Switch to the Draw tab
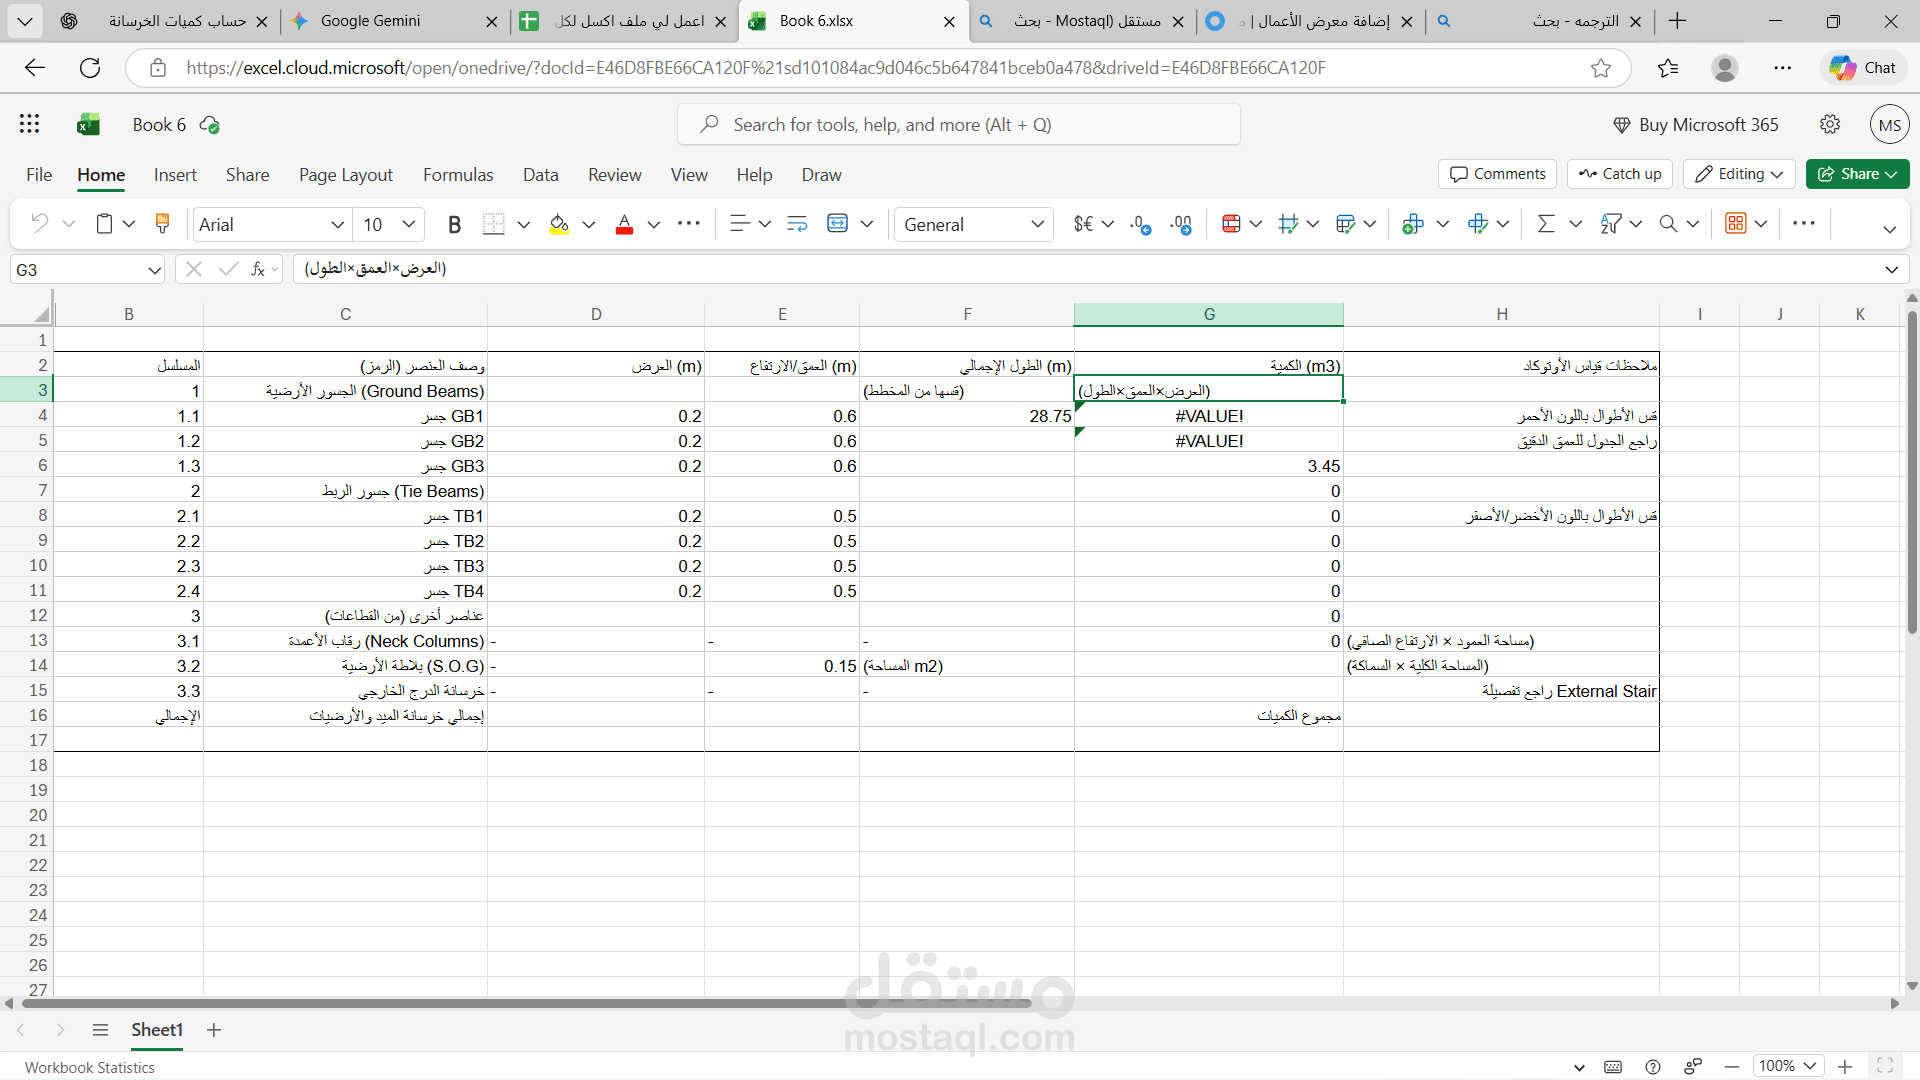1920x1080 pixels. (x=821, y=175)
